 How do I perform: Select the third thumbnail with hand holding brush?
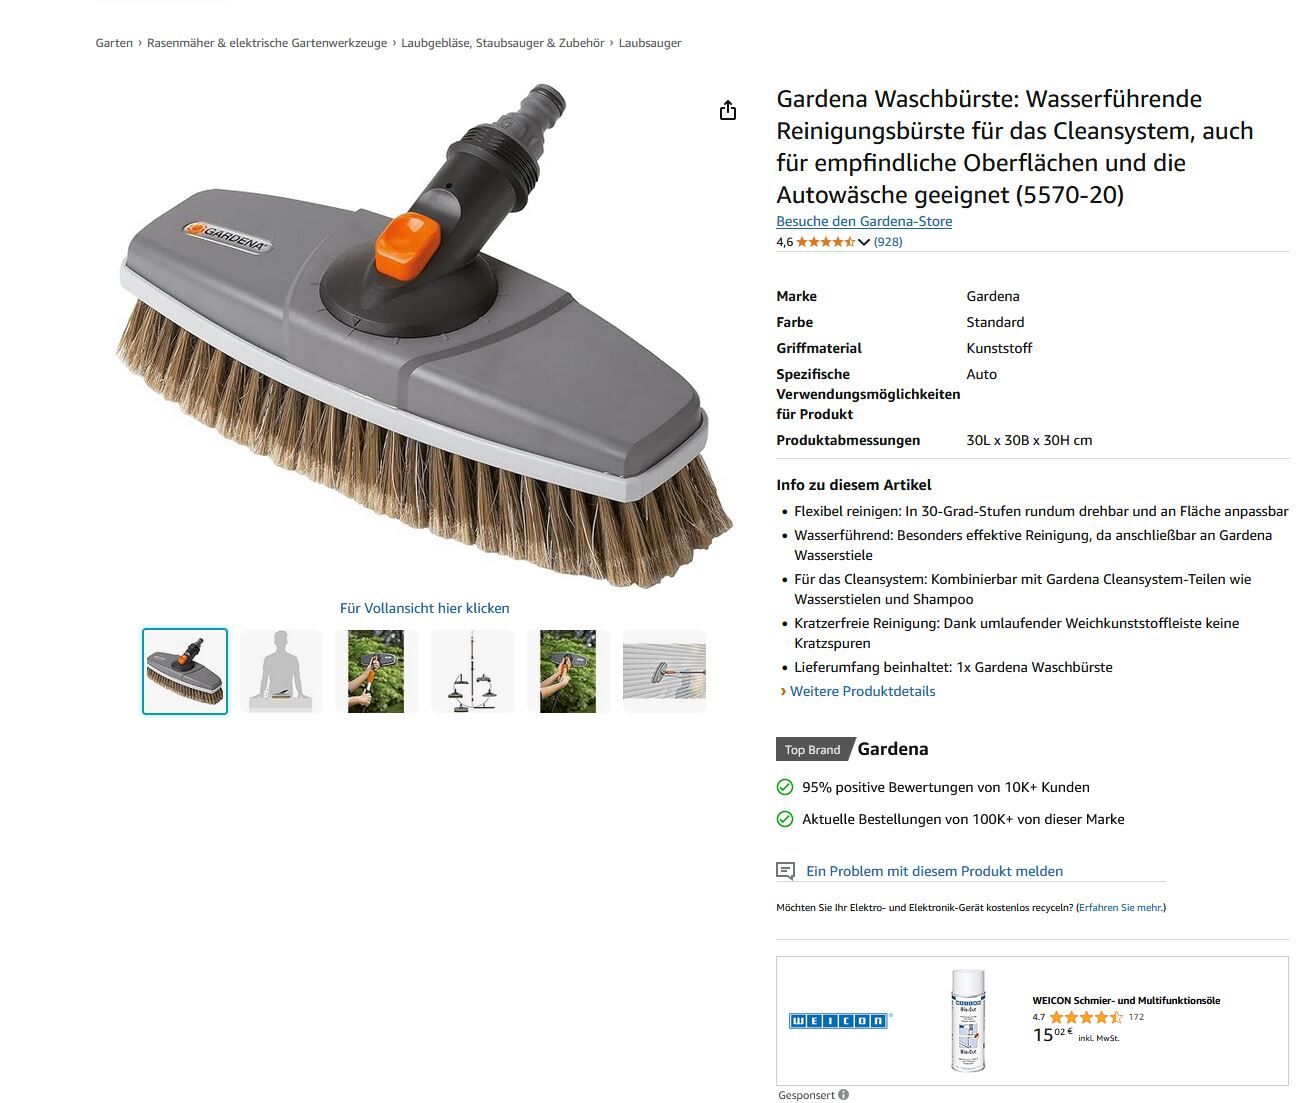pyautogui.click(x=376, y=671)
